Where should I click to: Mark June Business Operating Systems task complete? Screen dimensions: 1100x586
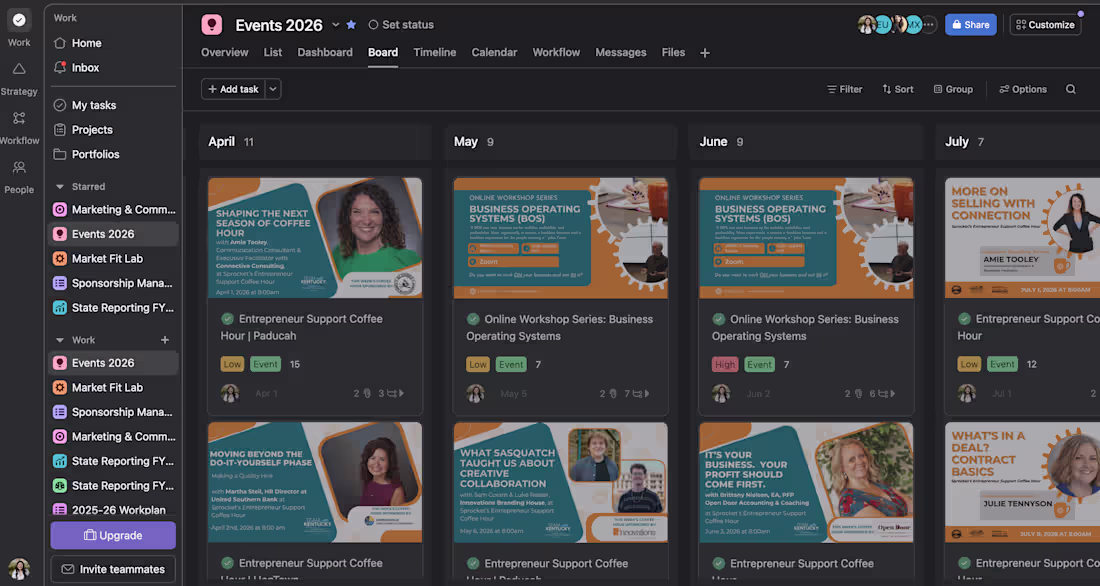point(718,319)
